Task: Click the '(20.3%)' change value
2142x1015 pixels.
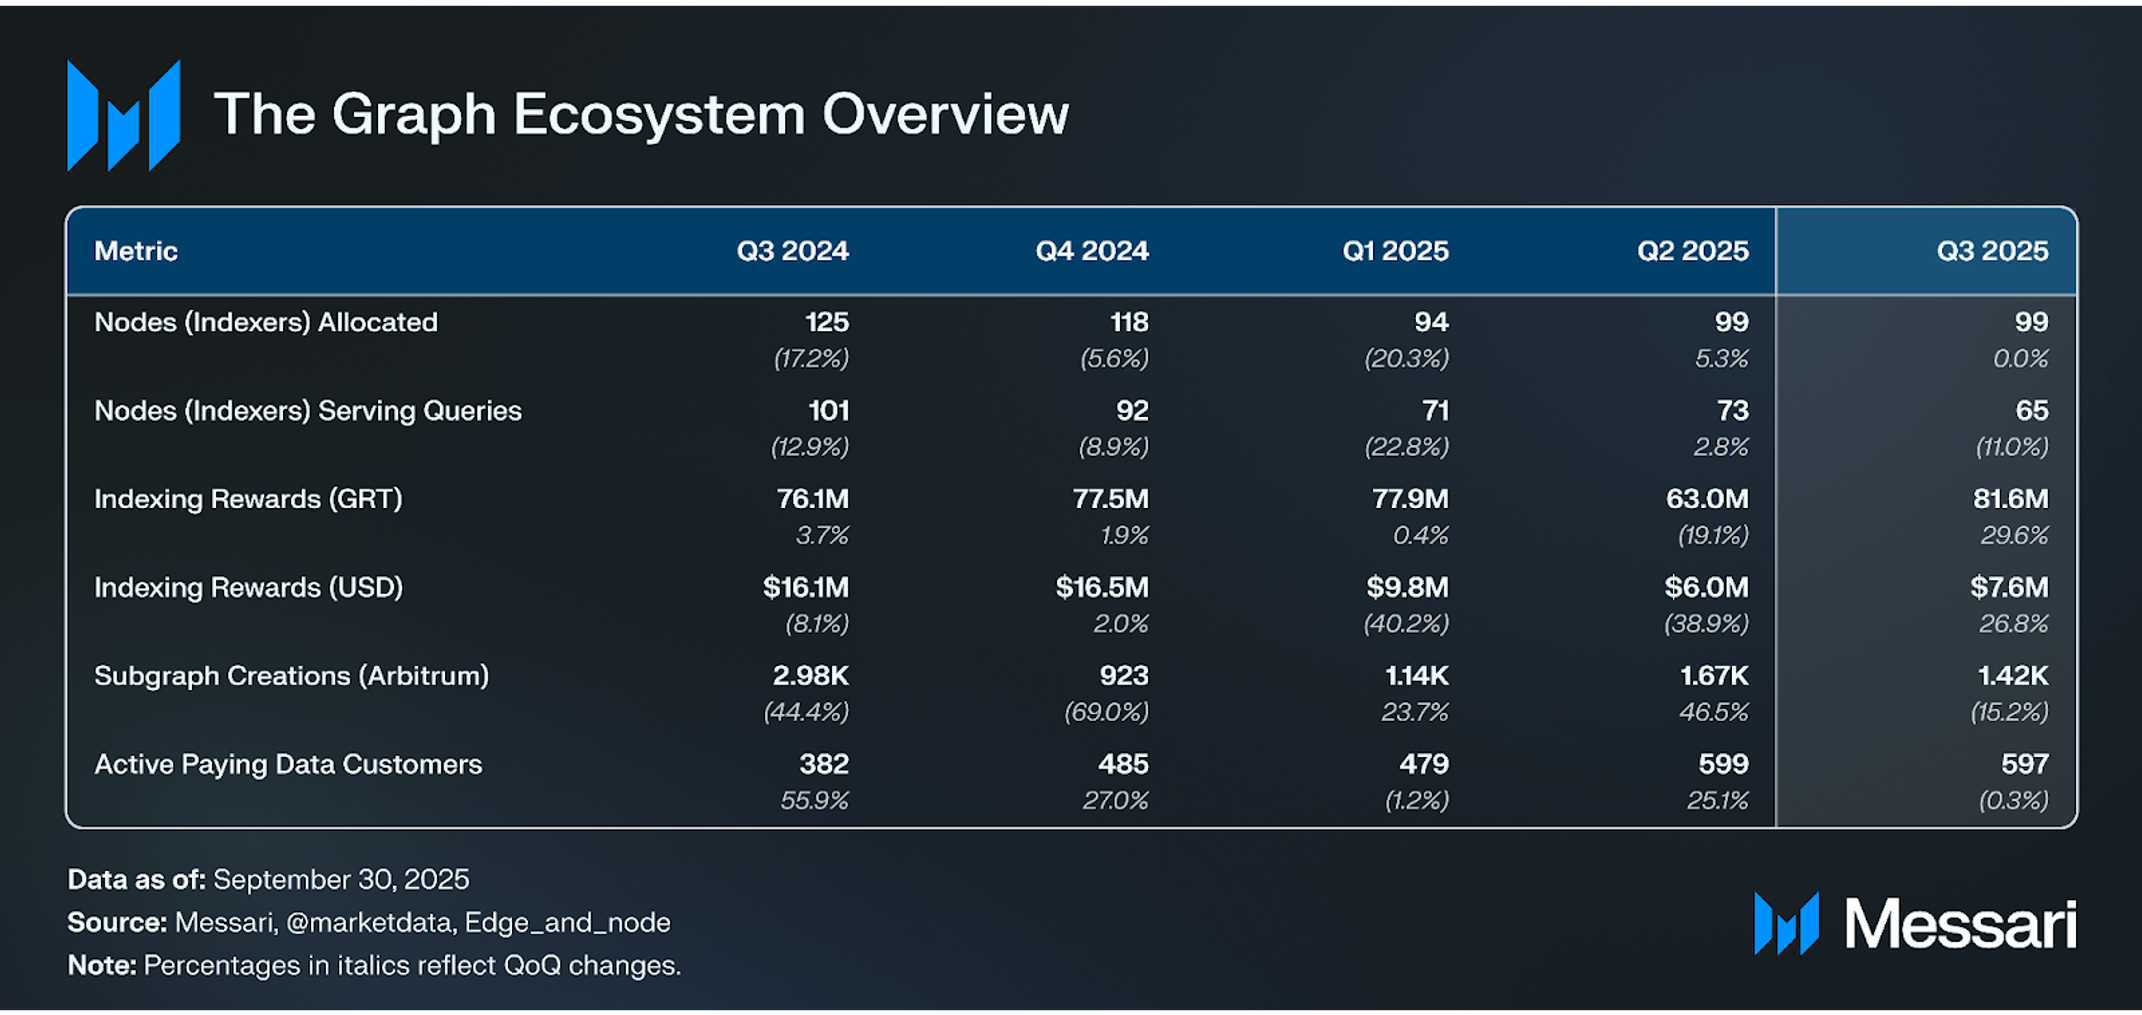Action: click(x=1407, y=358)
